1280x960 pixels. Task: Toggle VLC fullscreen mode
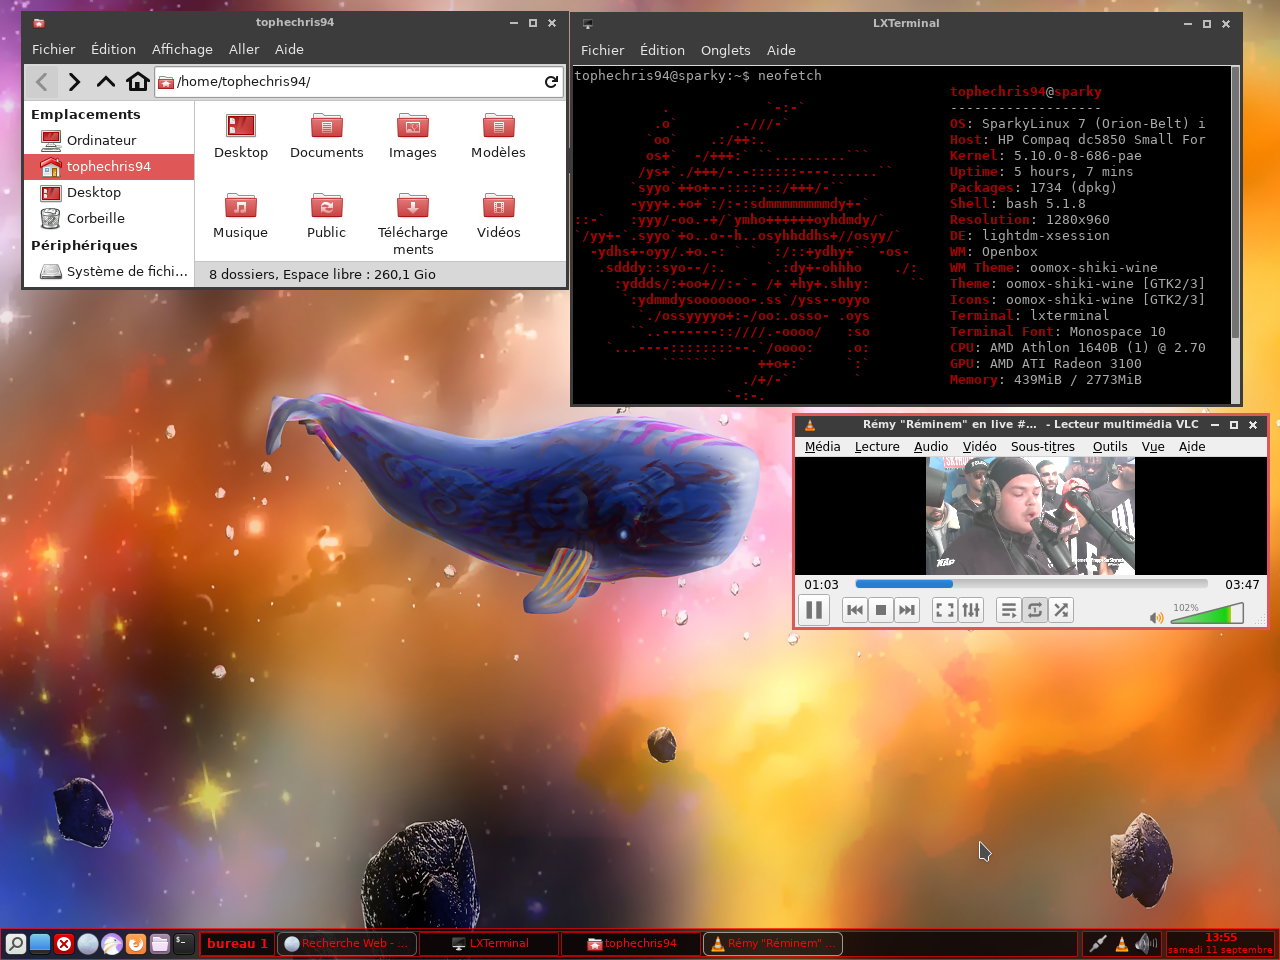click(944, 610)
